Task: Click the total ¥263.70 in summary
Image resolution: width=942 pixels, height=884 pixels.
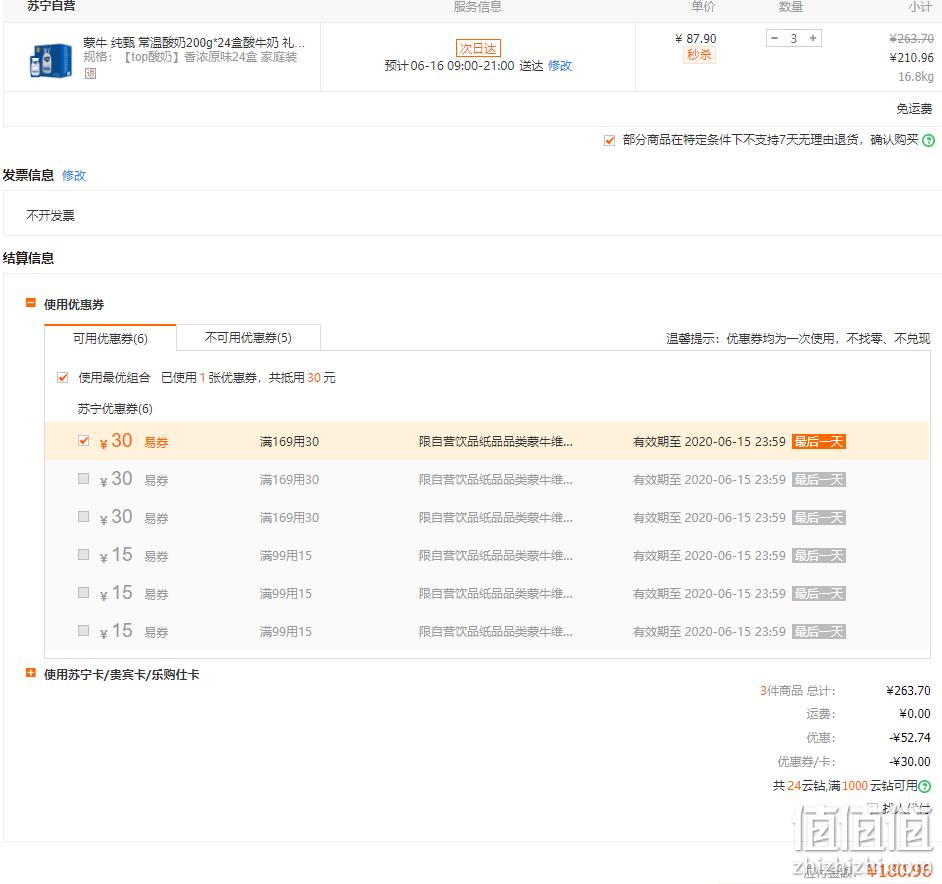Action: pyautogui.click(x=908, y=690)
